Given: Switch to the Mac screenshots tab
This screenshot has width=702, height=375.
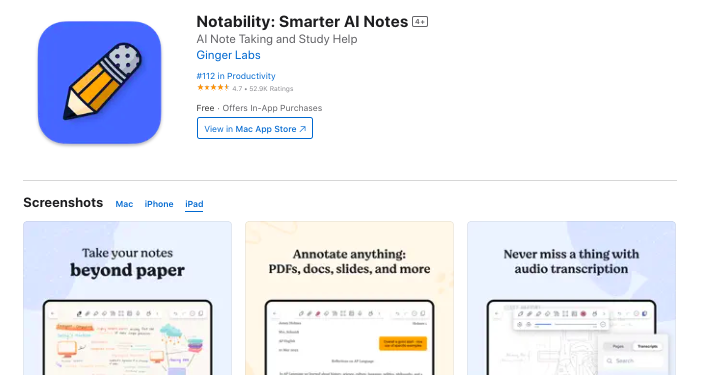Looking at the screenshot, I should pos(124,204).
